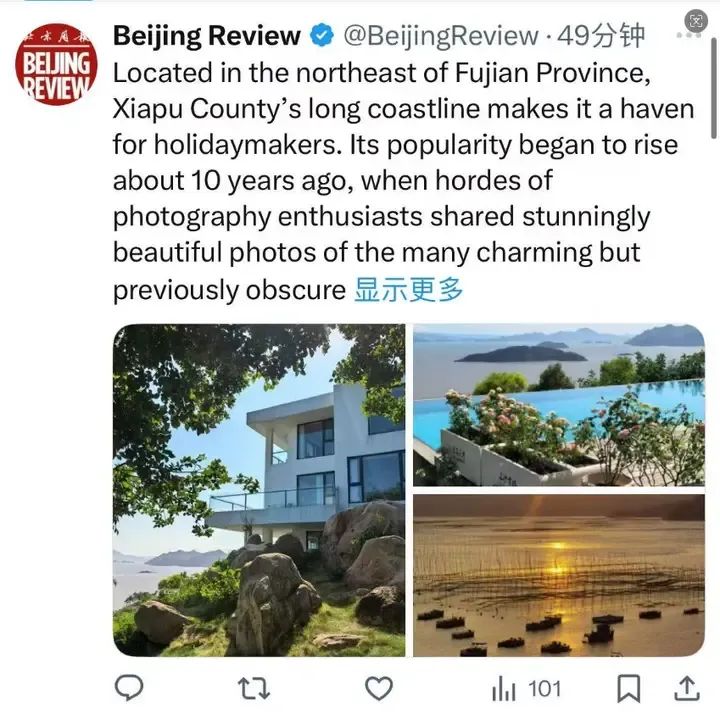720x728 pixels.
Task: Open the 49分钟 timestamp link
Action: (601, 36)
